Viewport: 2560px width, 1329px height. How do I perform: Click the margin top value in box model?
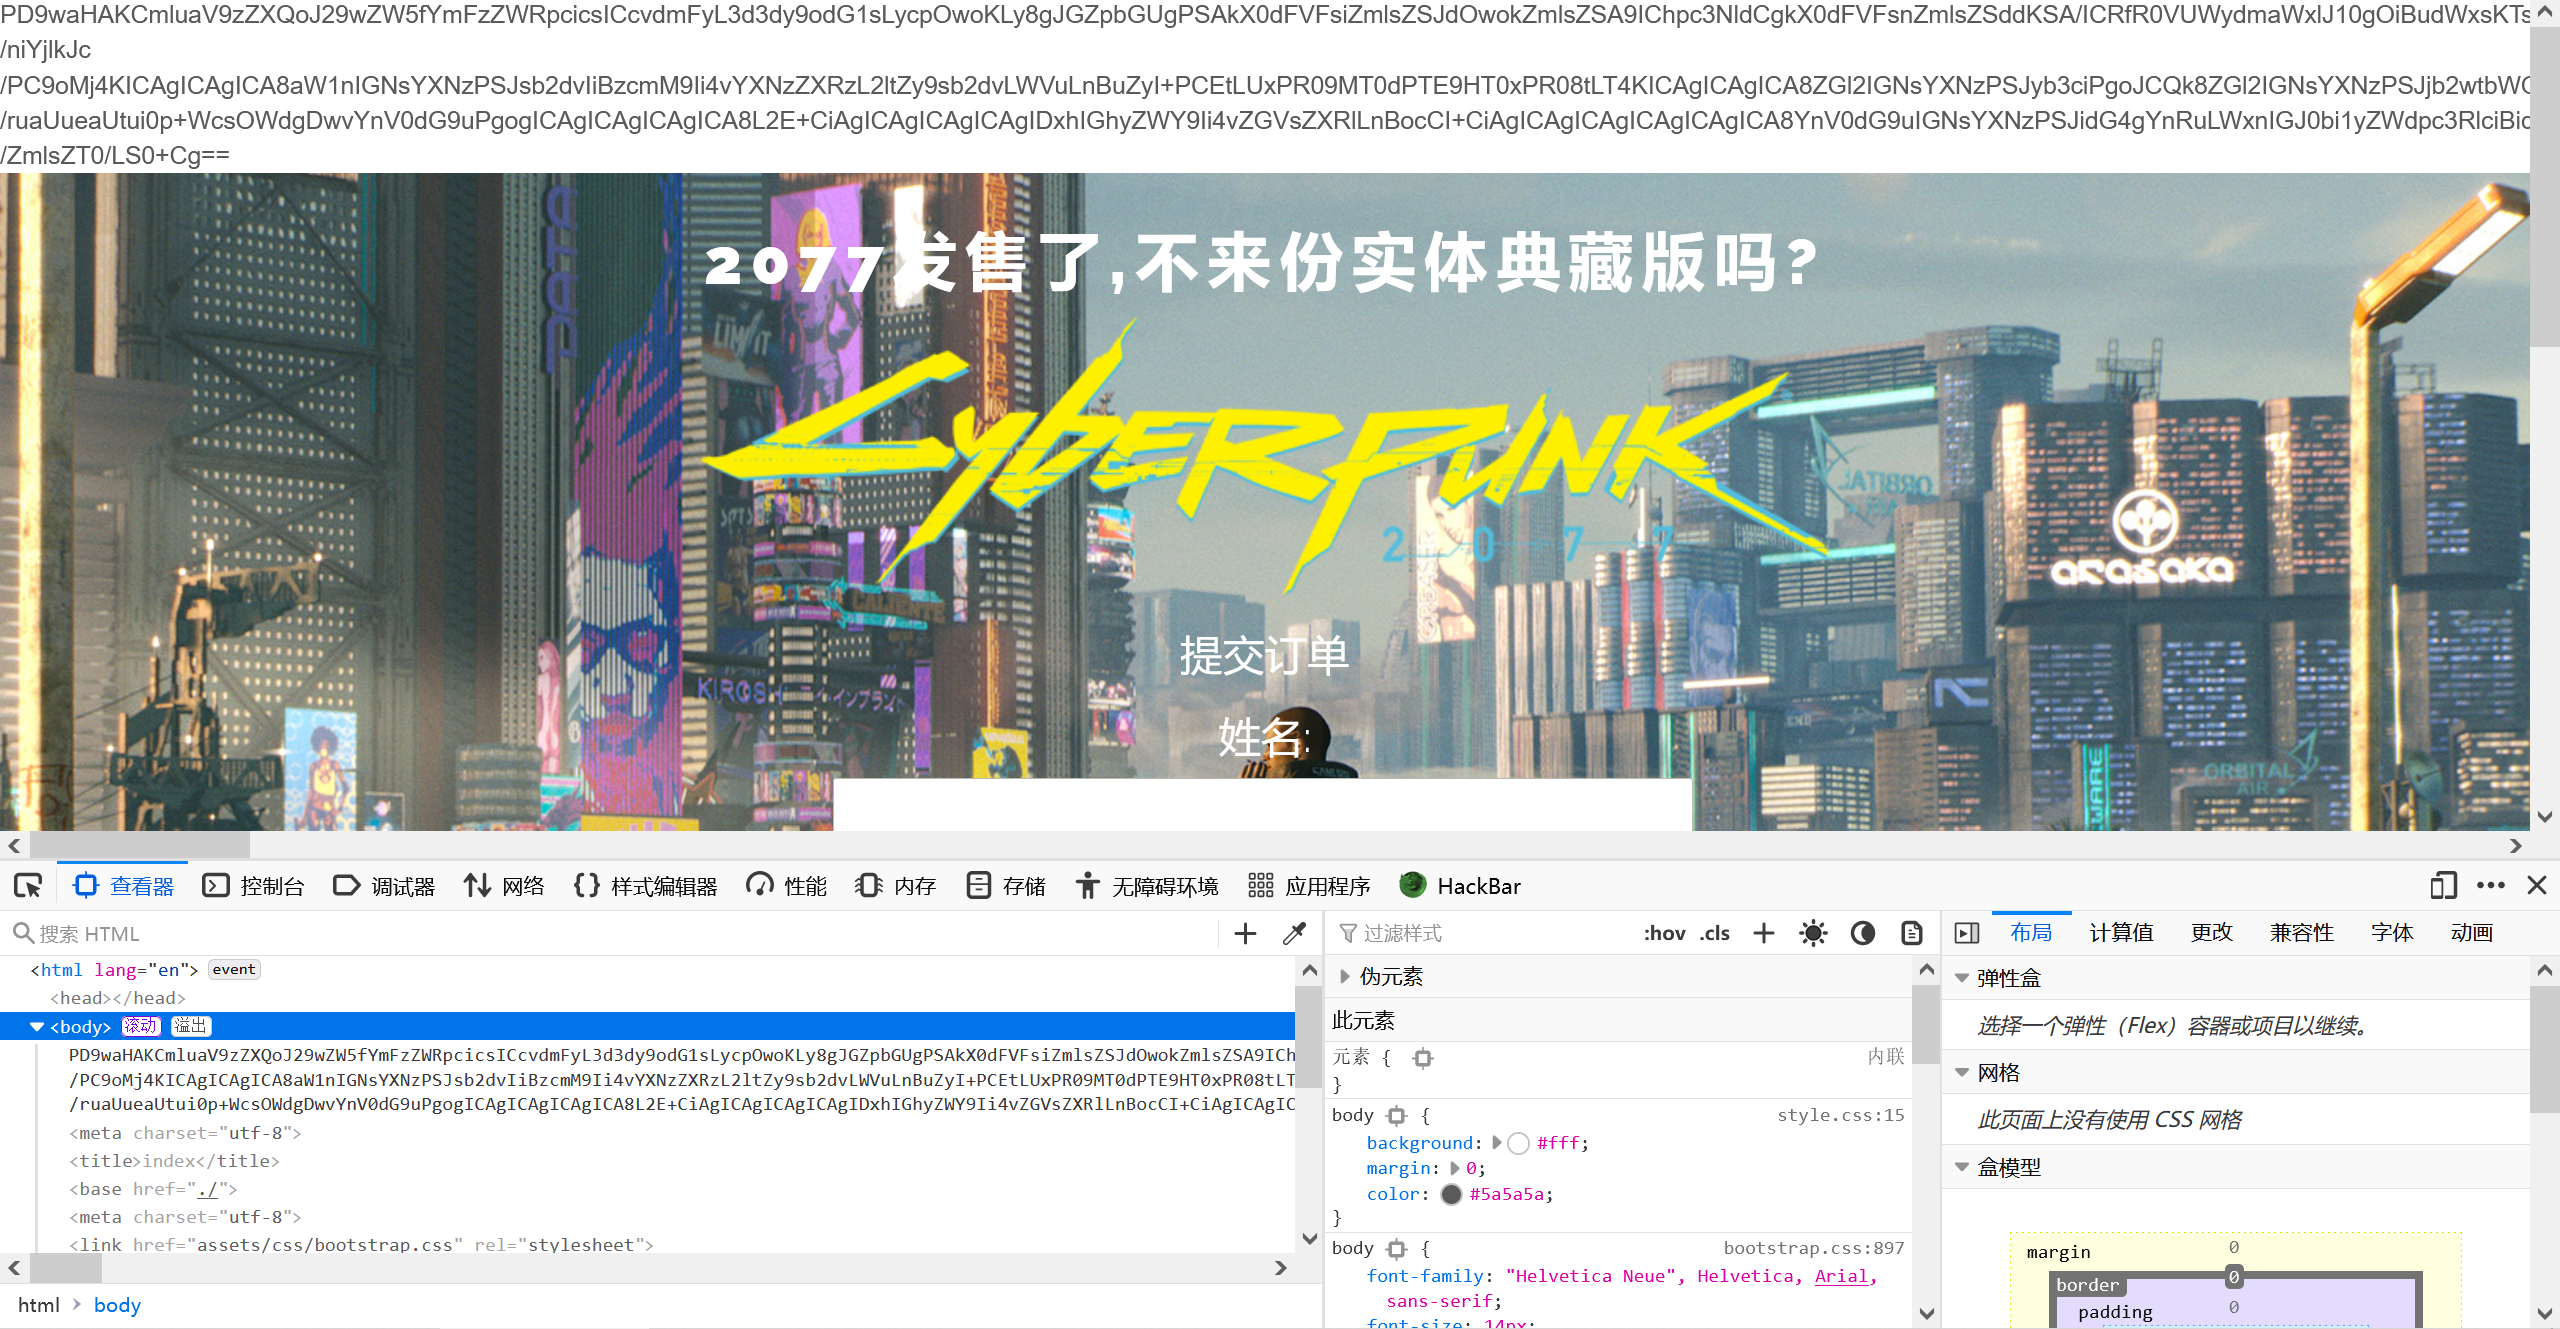point(2234,1248)
